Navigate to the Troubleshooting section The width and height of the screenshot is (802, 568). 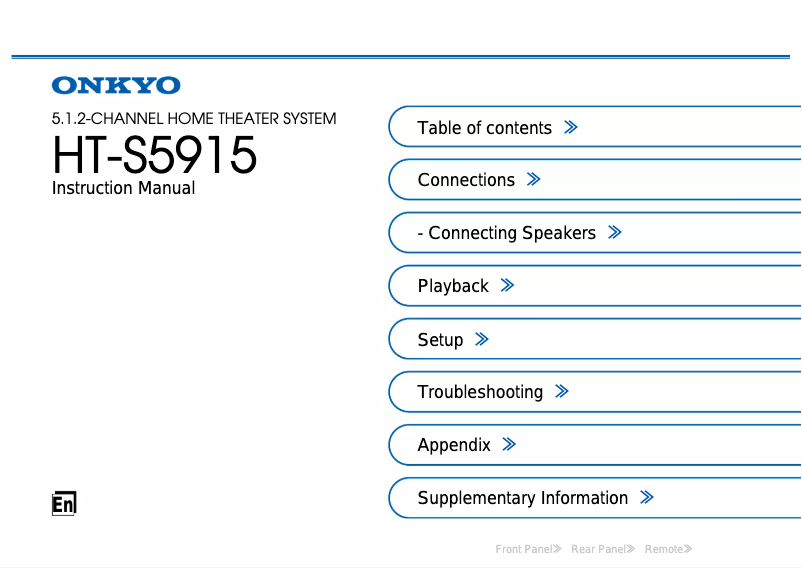click(x=480, y=392)
